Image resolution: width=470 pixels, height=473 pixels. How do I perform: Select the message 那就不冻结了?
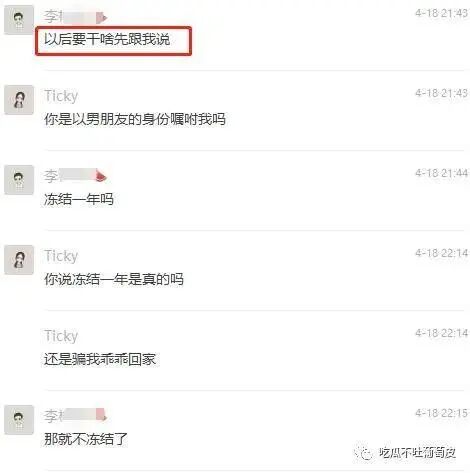click(86, 439)
